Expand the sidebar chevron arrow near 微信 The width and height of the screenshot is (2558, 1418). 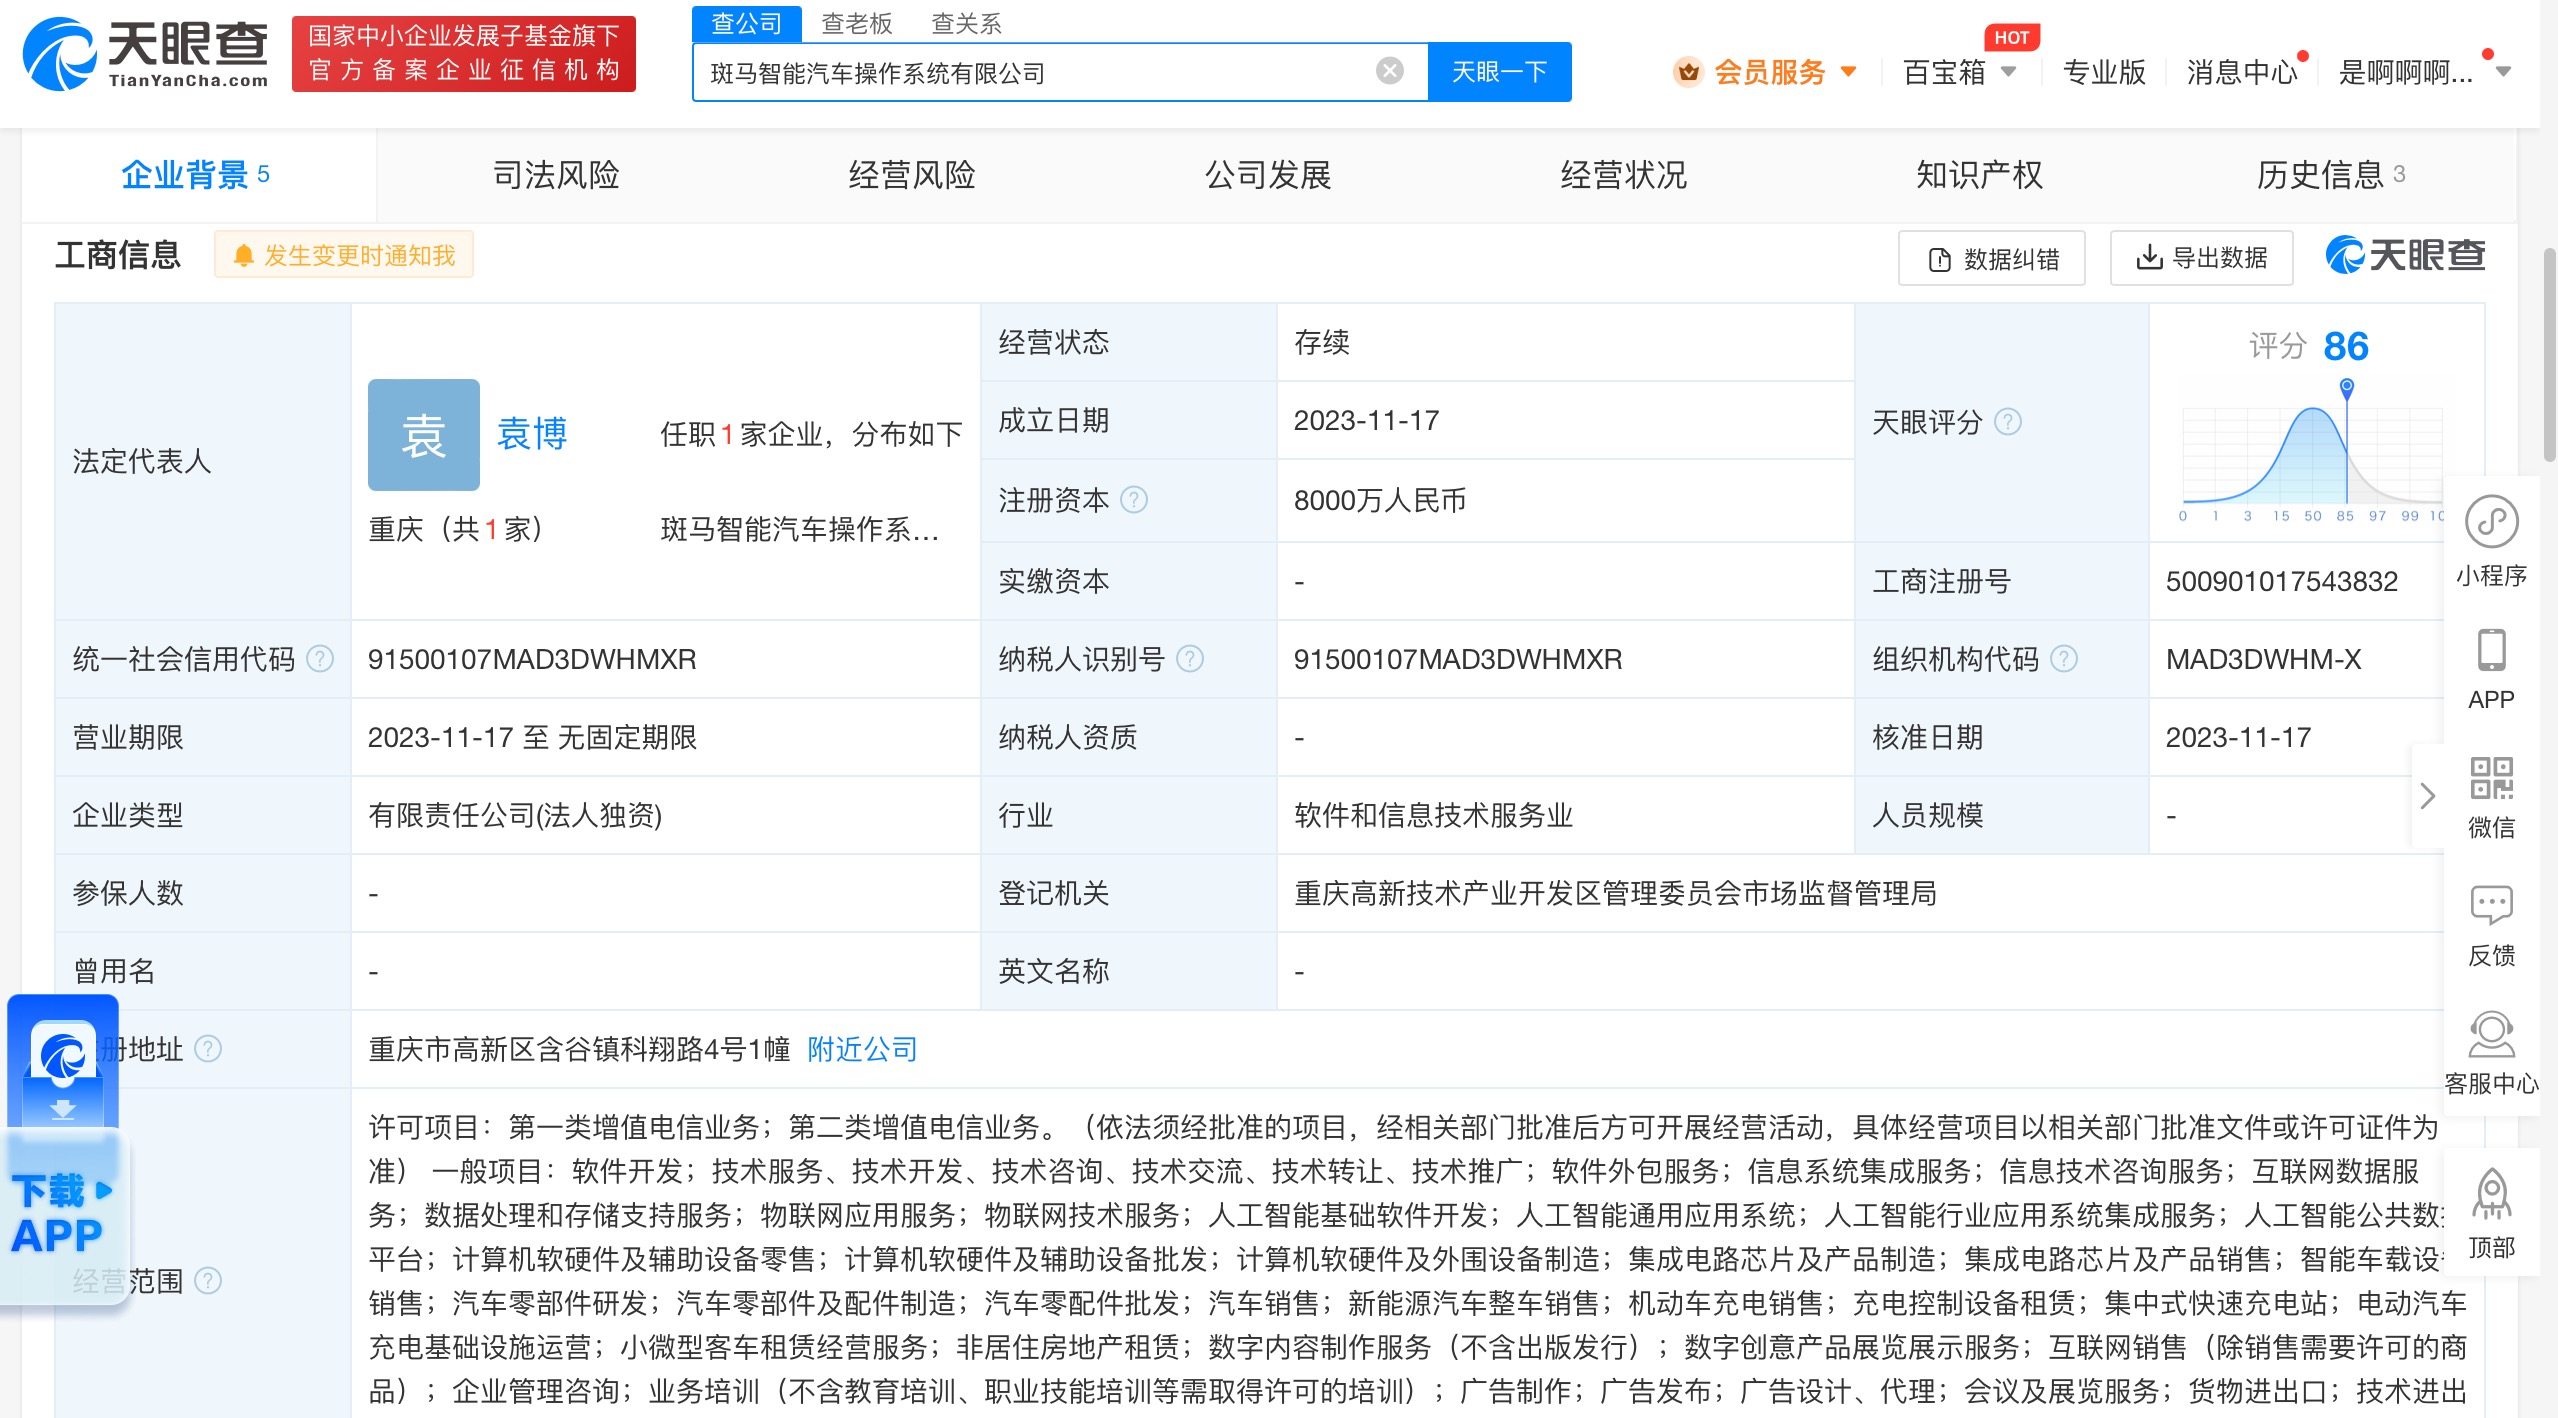(x=2427, y=796)
